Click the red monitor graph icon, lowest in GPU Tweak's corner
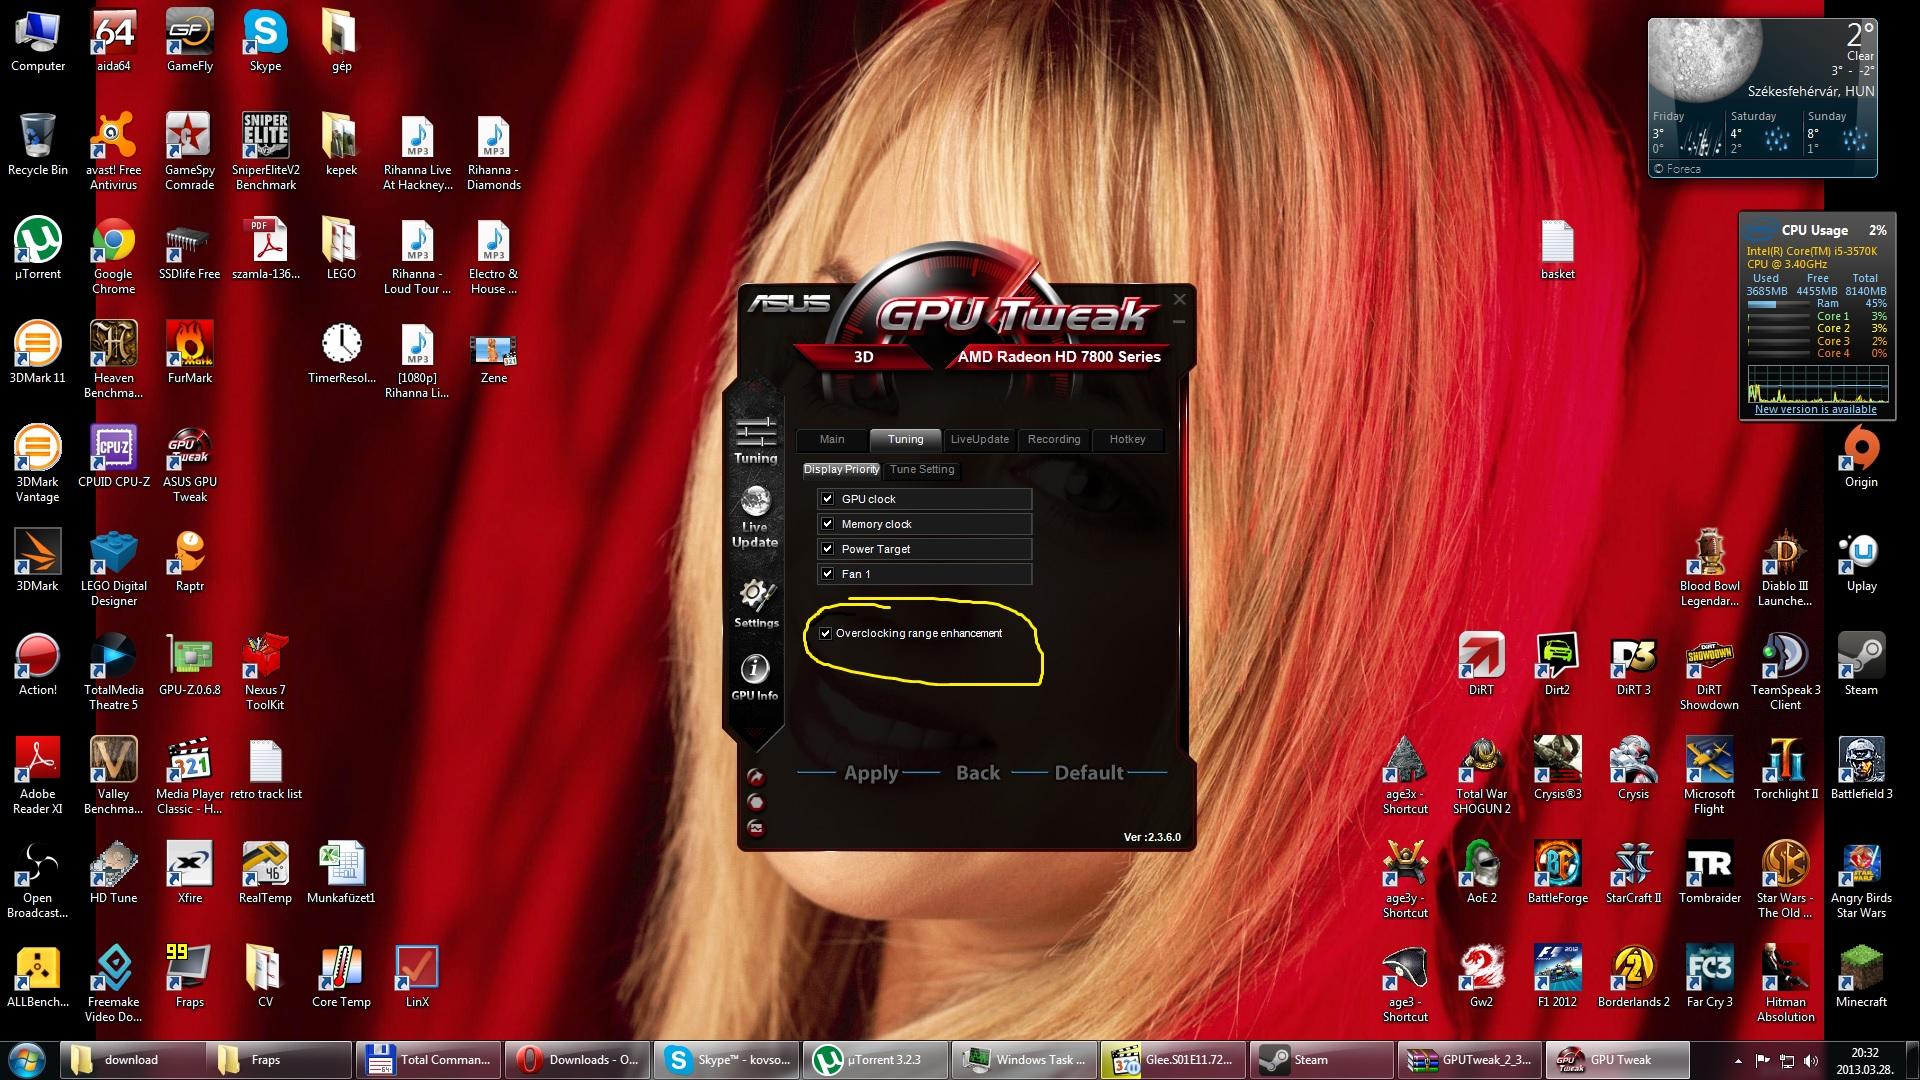Viewport: 1920px width, 1080px height. point(756,828)
